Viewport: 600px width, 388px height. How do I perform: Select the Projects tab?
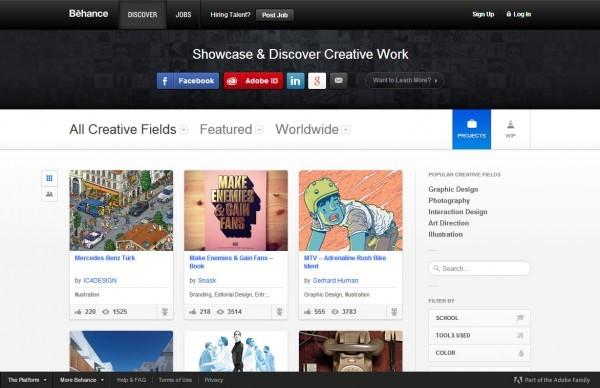[471, 129]
